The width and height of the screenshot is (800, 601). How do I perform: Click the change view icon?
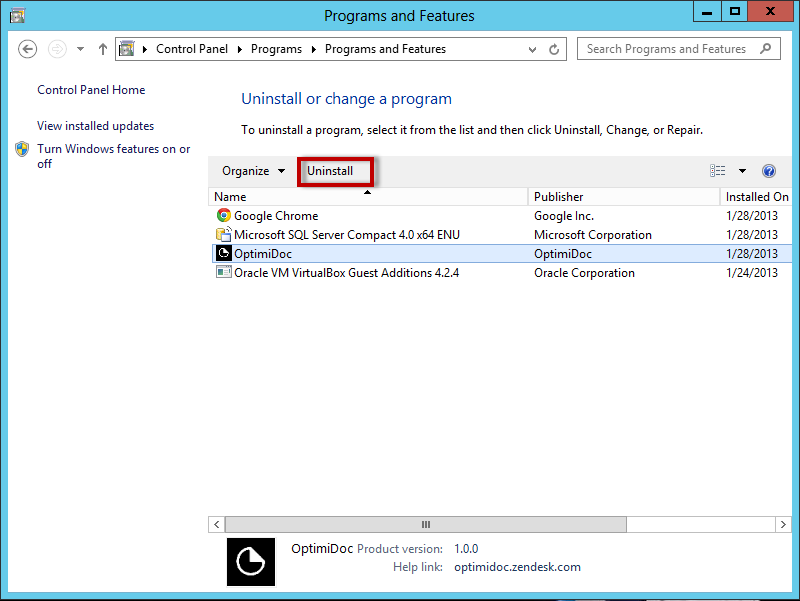tap(717, 171)
